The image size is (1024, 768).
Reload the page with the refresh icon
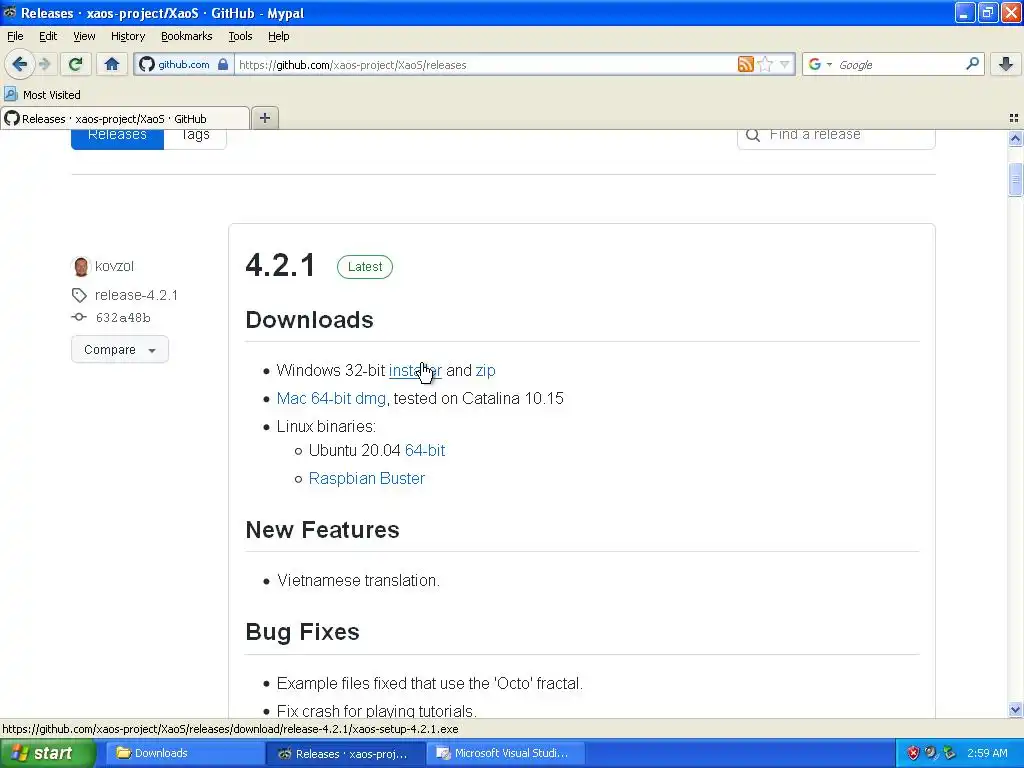click(x=75, y=64)
